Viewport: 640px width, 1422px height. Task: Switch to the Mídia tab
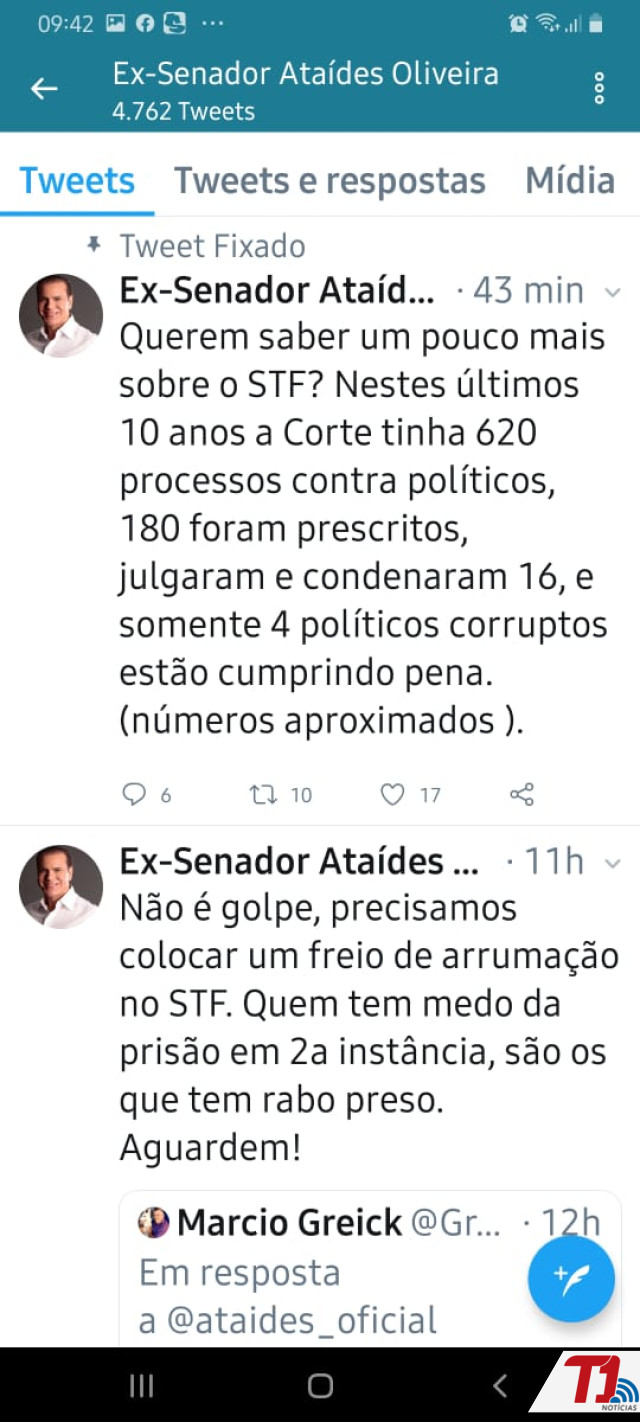[x=570, y=181]
